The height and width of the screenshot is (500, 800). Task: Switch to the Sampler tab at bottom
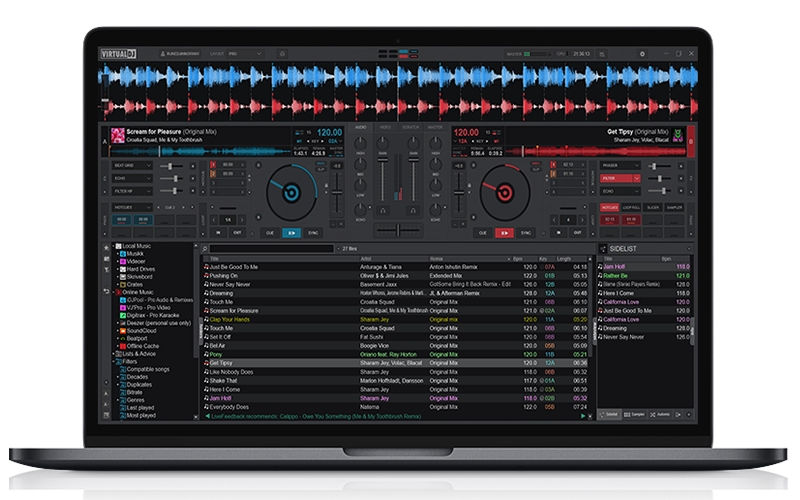click(x=634, y=415)
